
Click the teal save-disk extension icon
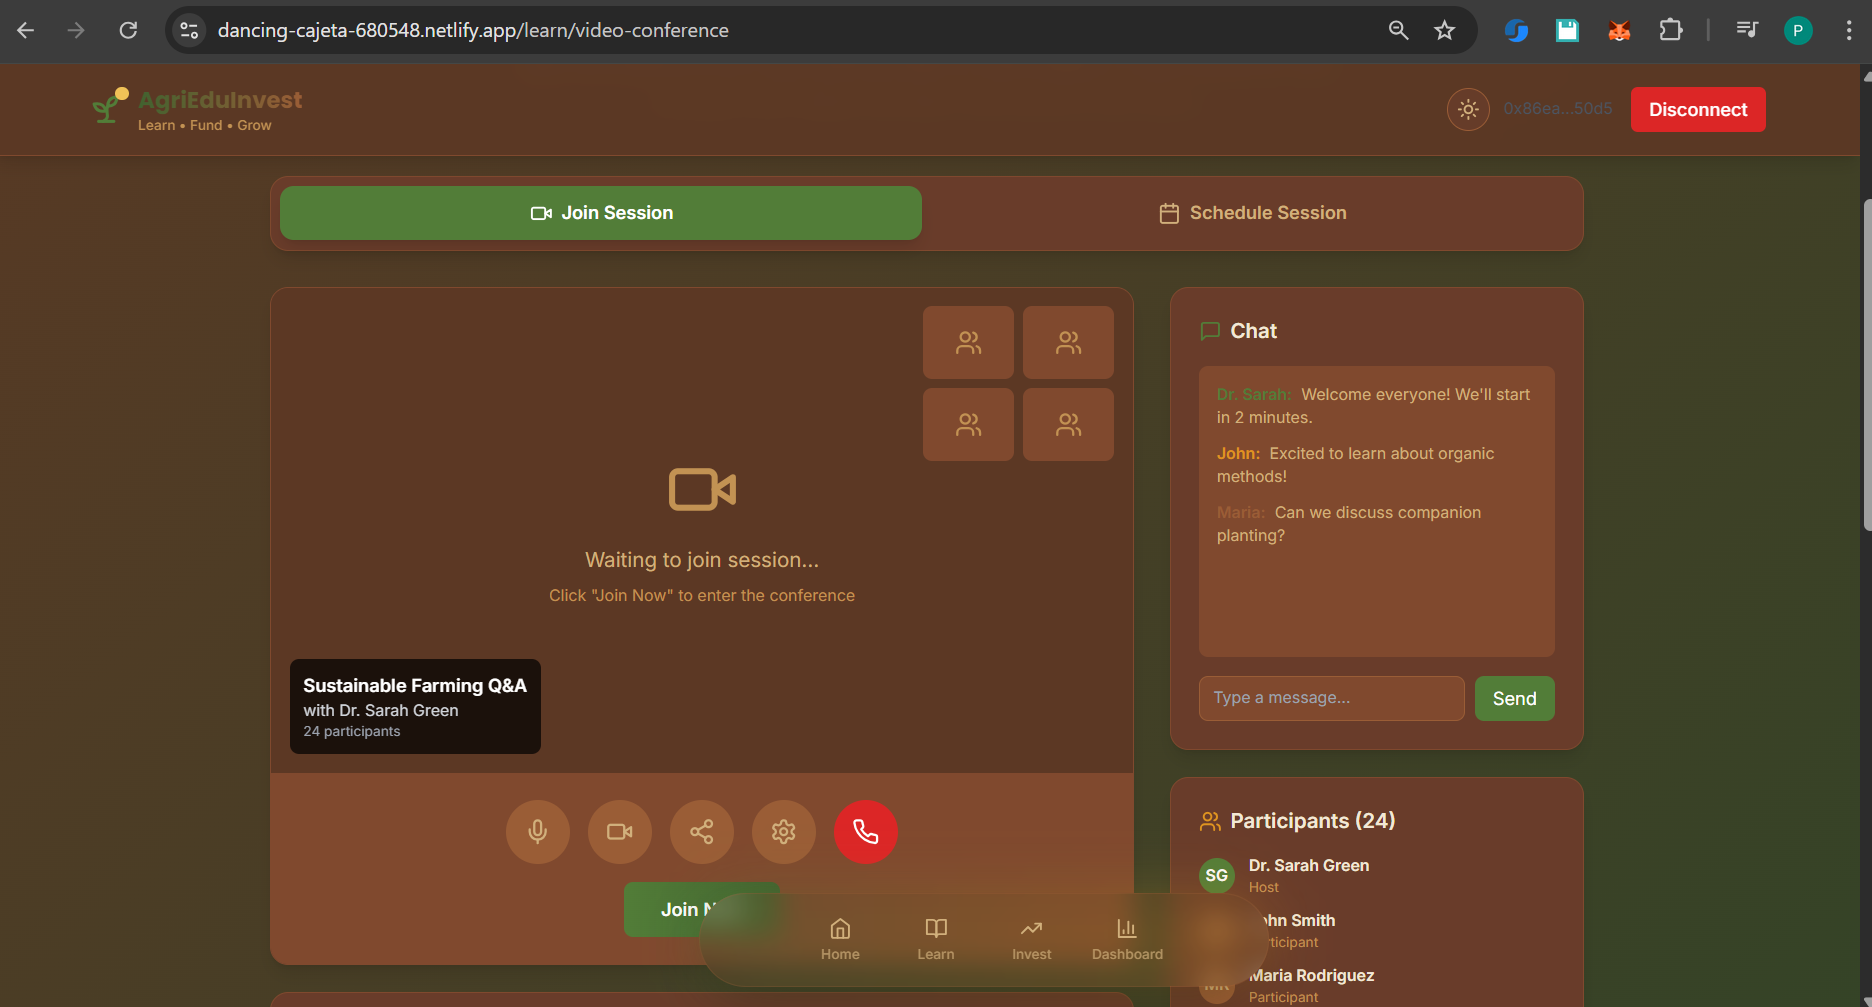(x=1567, y=31)
